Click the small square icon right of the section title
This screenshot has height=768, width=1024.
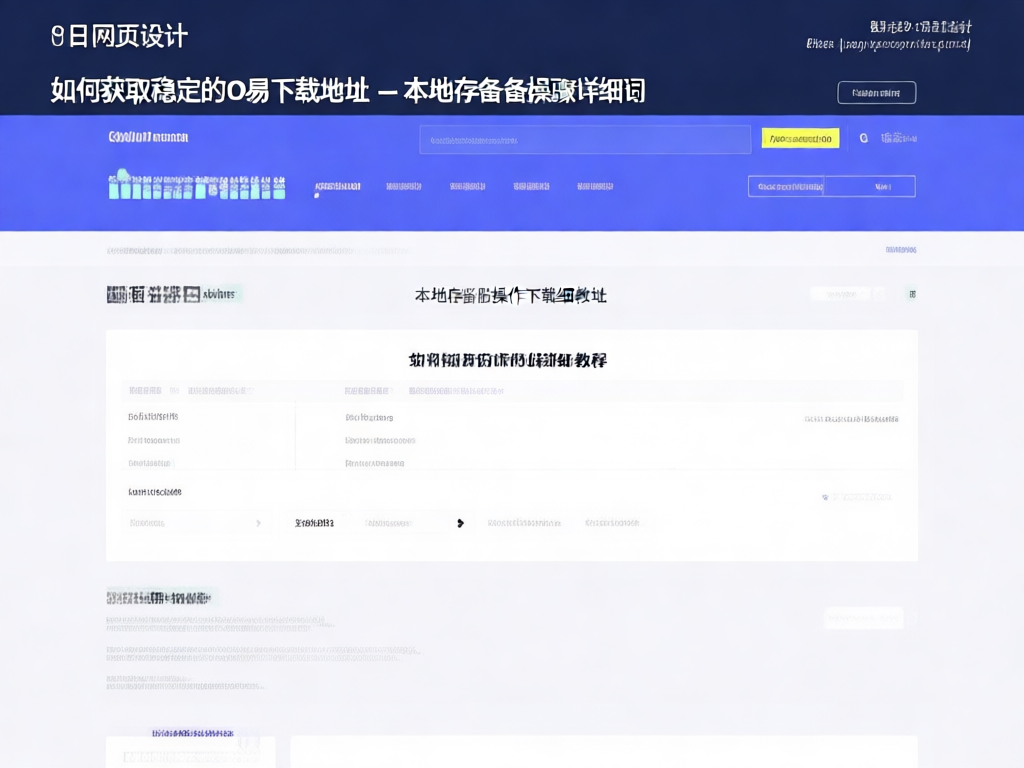911,294
